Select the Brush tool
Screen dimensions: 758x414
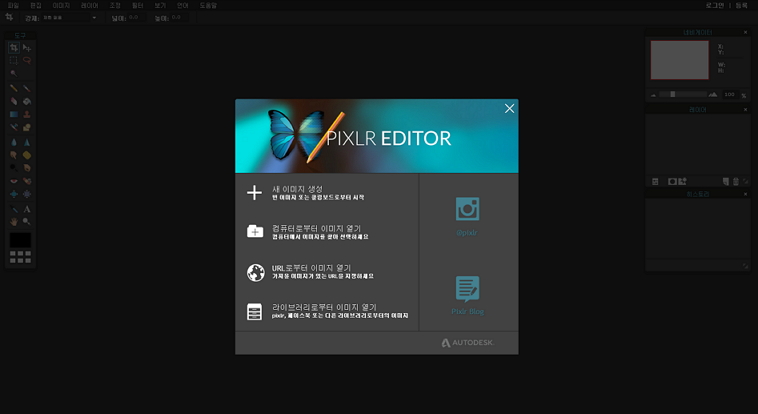[x=27, y=88]
